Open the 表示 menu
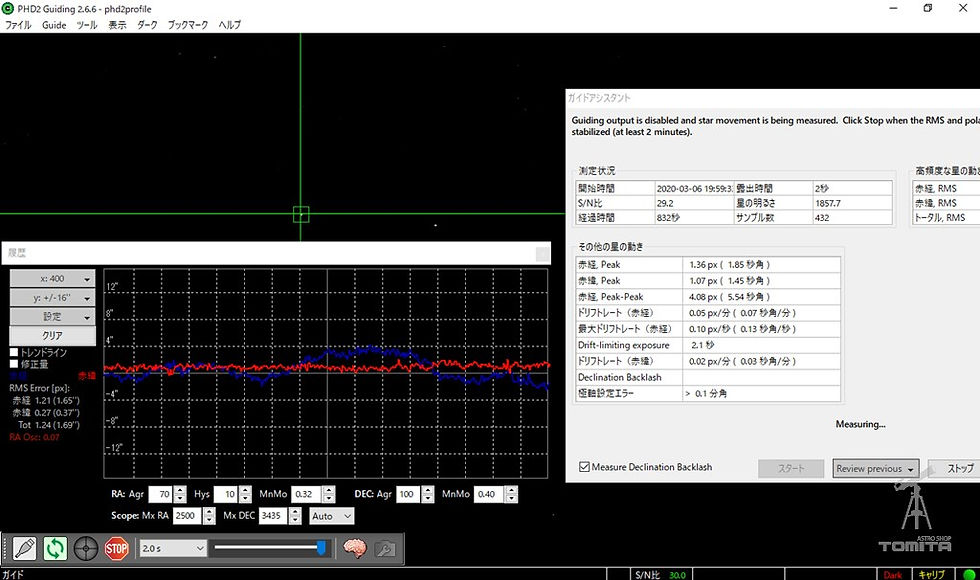This screenshot has height=580, width=980. (x=118, y=25)
